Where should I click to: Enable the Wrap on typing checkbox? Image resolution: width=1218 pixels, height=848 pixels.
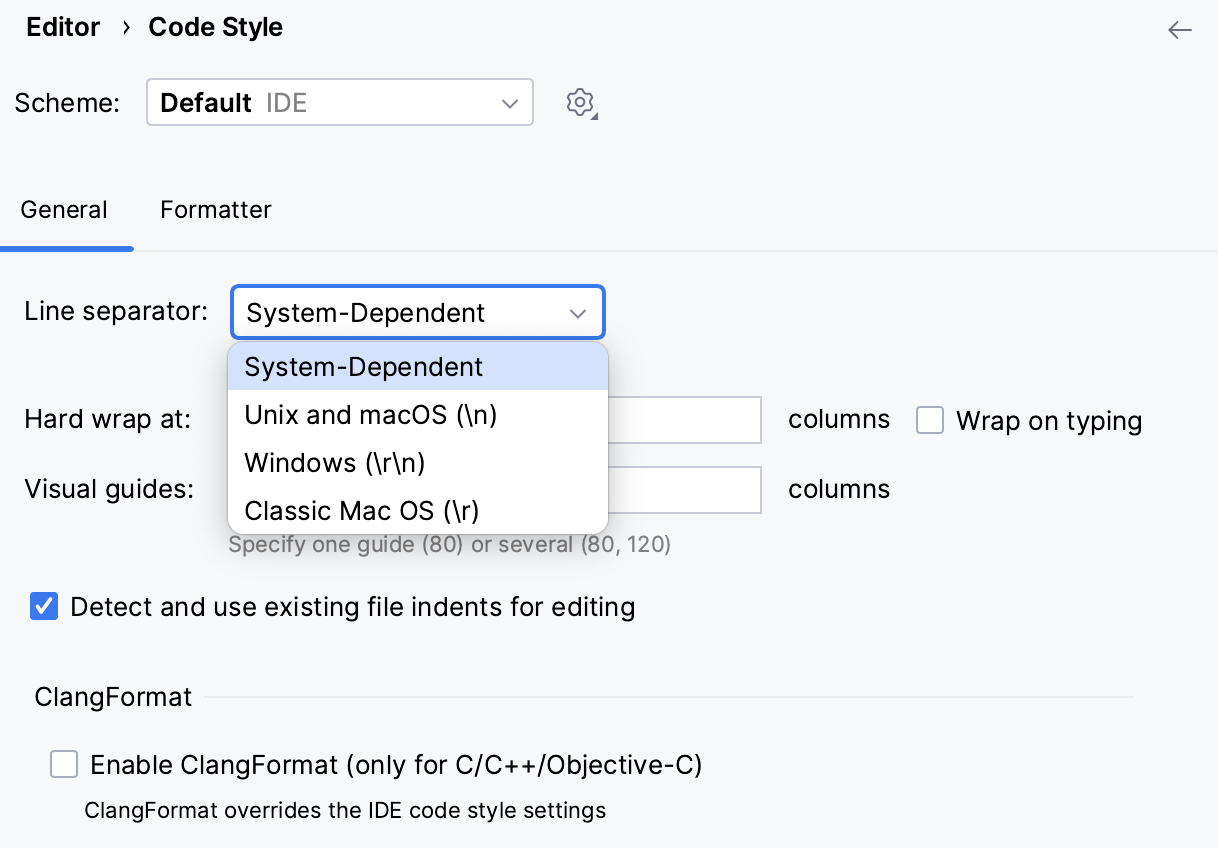pyautogui.click(x=929, y=420)
